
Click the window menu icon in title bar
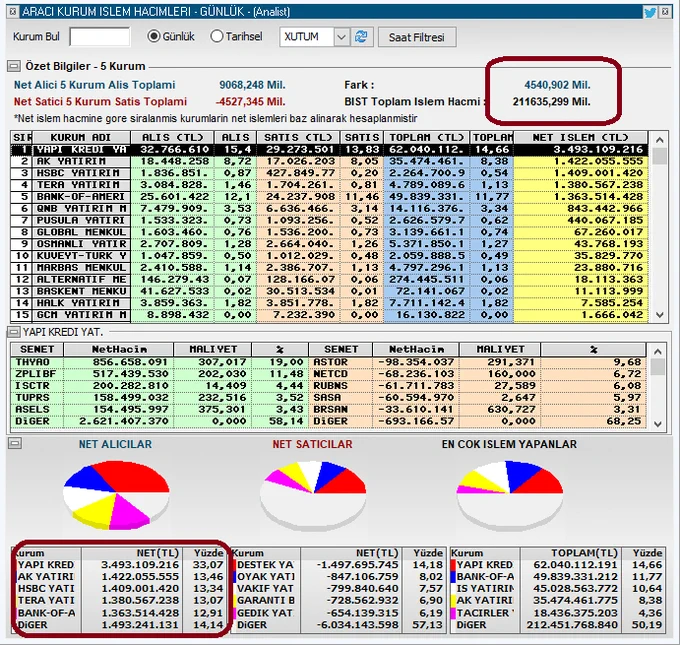(13, 12)
